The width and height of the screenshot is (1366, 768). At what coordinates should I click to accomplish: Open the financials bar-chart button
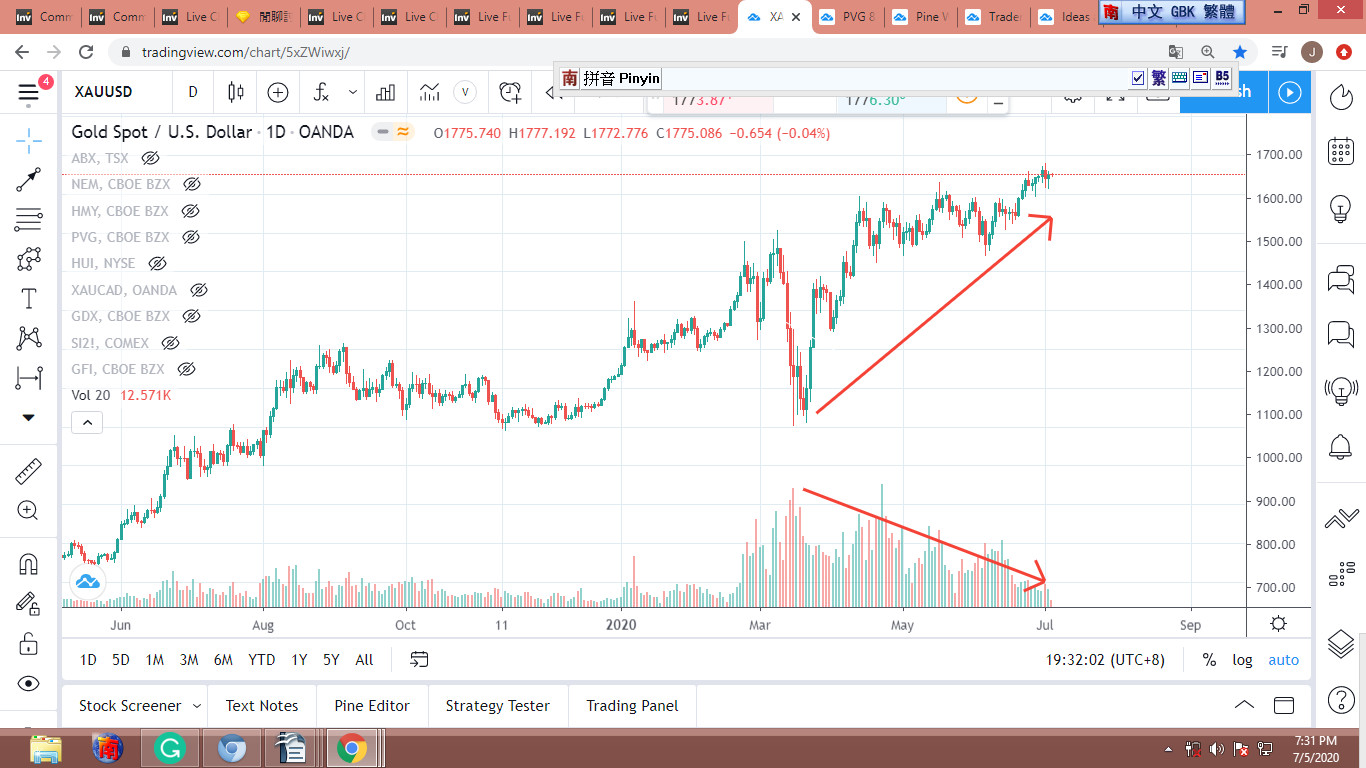coord(385,92)
